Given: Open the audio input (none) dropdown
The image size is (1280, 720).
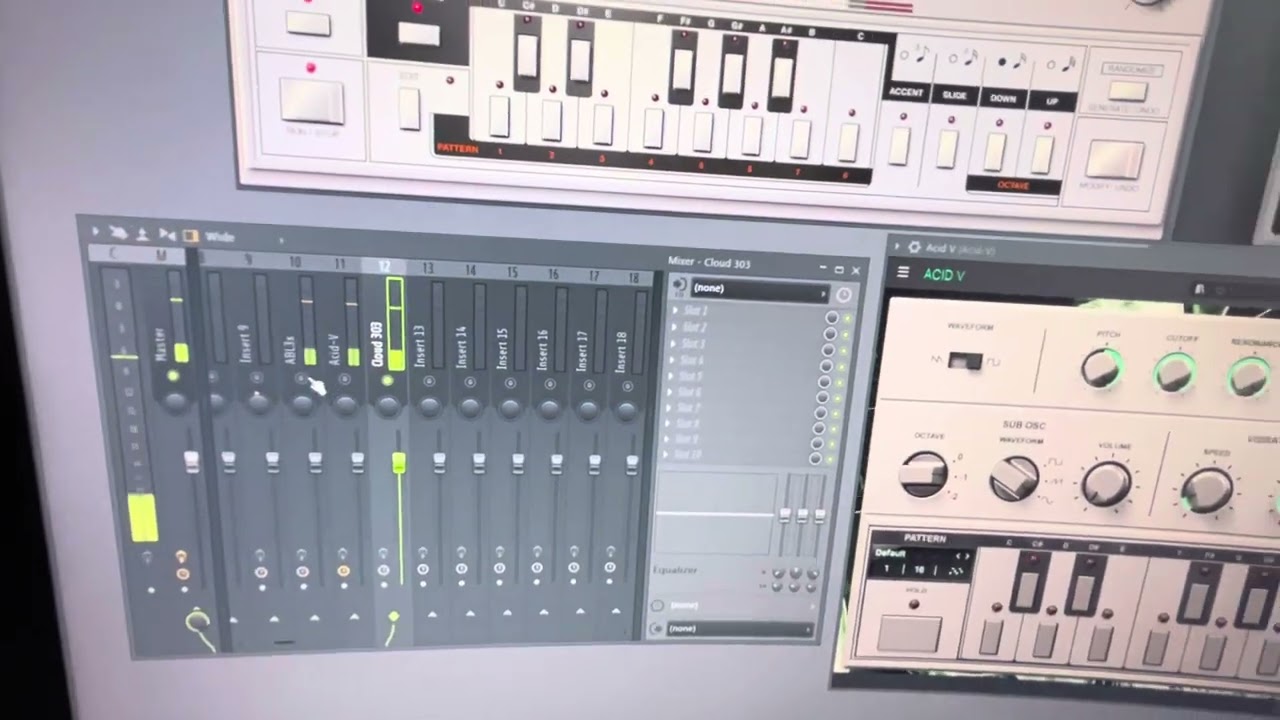Looking at the screenshot, I should [x=759, y=289].
